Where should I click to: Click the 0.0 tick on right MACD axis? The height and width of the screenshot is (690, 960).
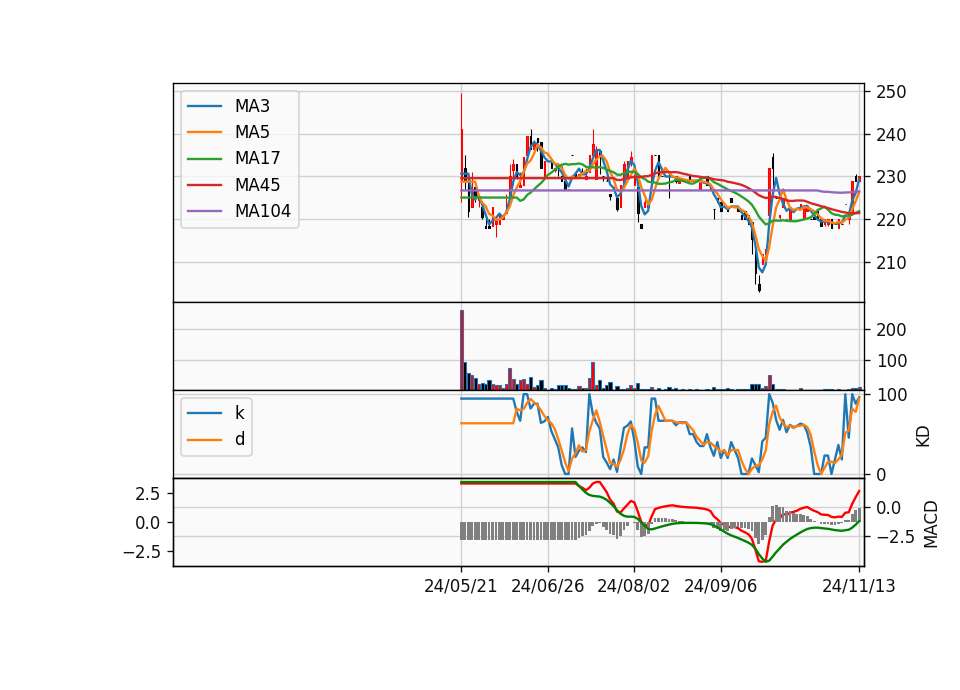(x=888, y=508)
